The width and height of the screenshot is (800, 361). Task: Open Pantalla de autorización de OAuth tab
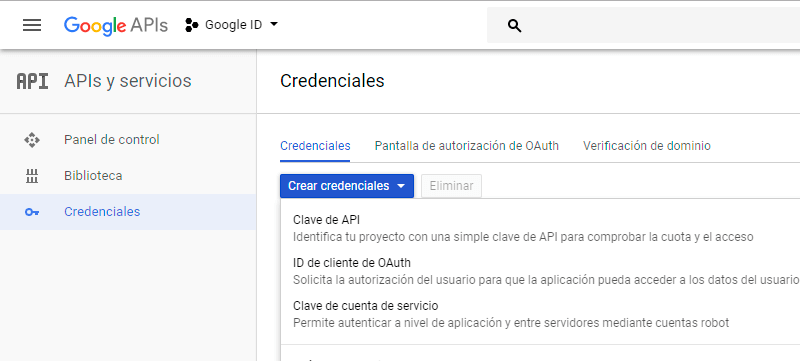click(466, 146)
